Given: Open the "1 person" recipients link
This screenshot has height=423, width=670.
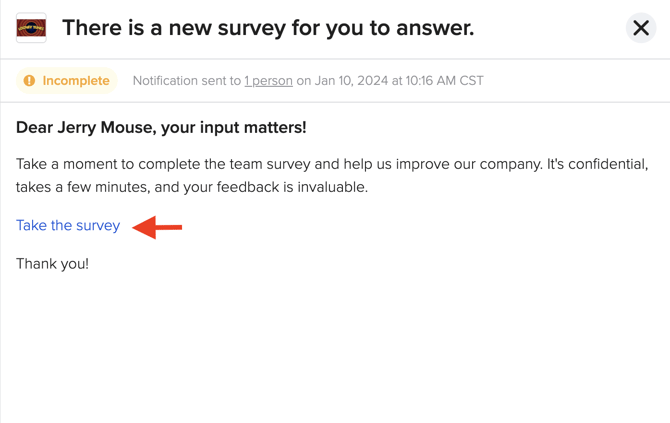Looking at the screenshot, I should pos(268,80).
